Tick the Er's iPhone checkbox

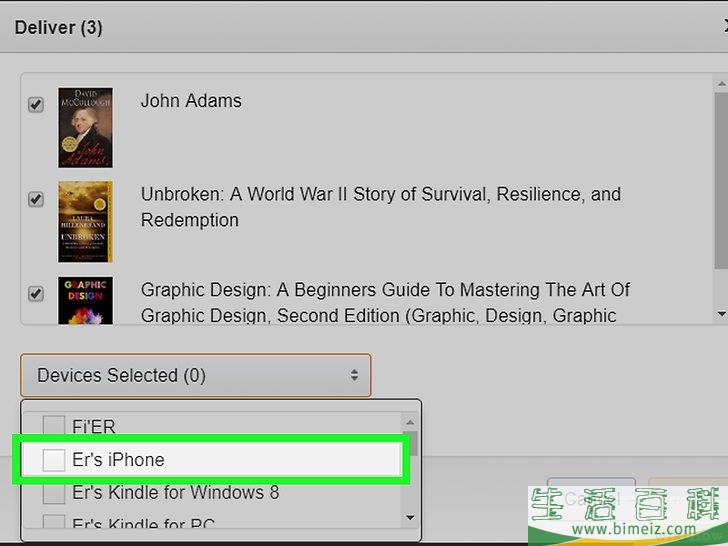tap(53, 460)
